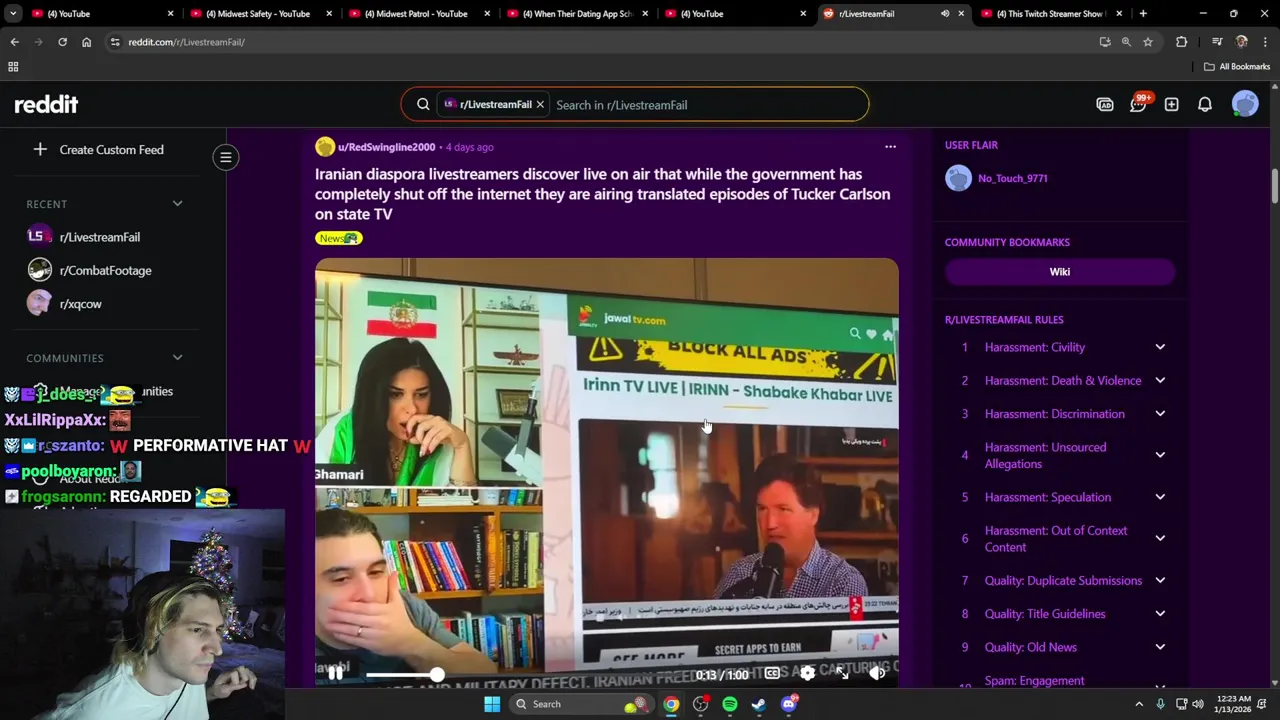Screen dimensions: 1280x720
Task: Mute the video volume
Action: tap(877, 674)
